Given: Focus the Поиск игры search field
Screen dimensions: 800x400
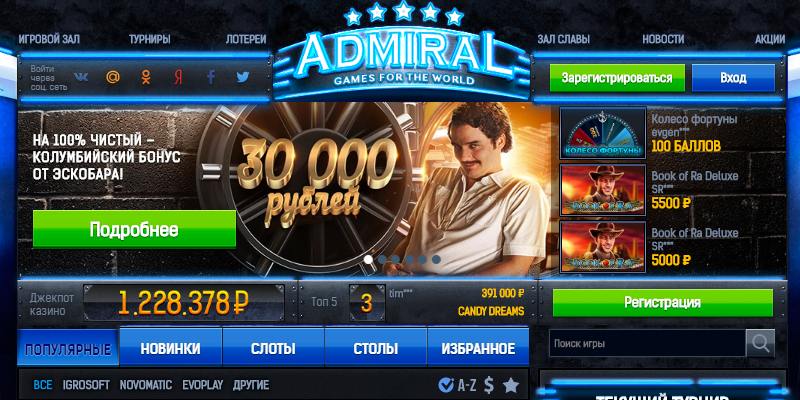Looking at the screenshot, I should coord(647,343).
